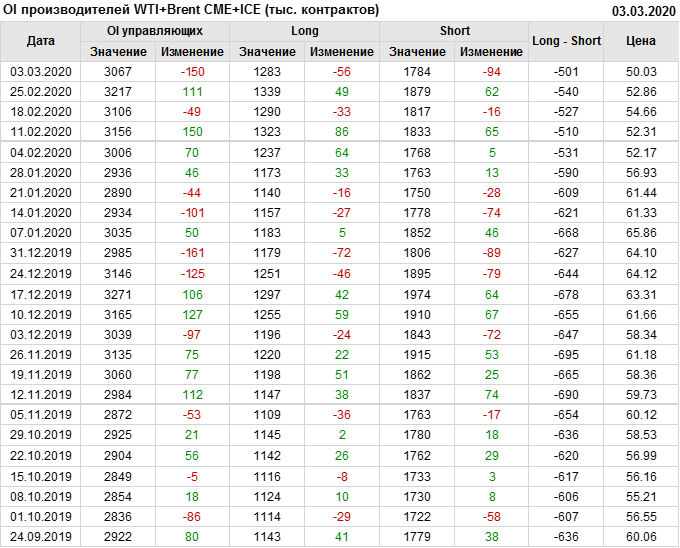Click the "Long - Short" column header
This screenshot has width=680, height=548.
click(567, 41)
